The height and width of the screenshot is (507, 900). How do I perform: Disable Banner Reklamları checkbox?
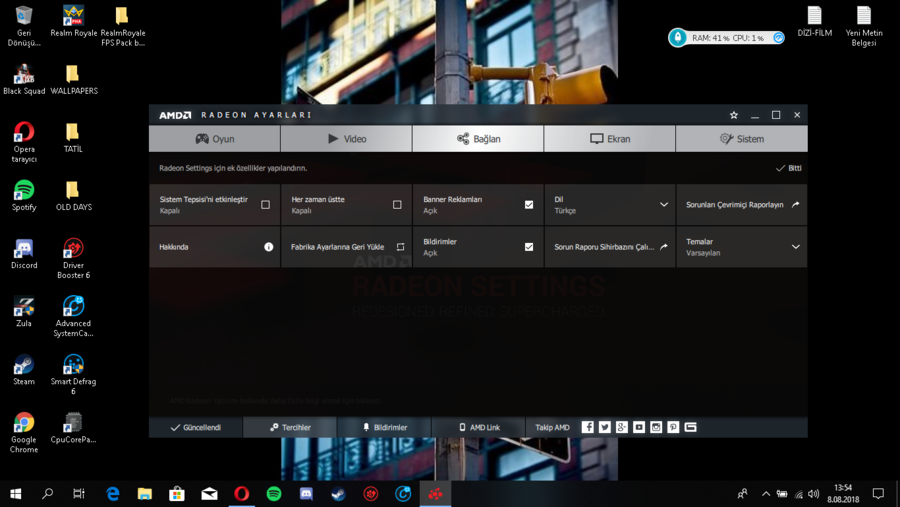click(529, 204)
